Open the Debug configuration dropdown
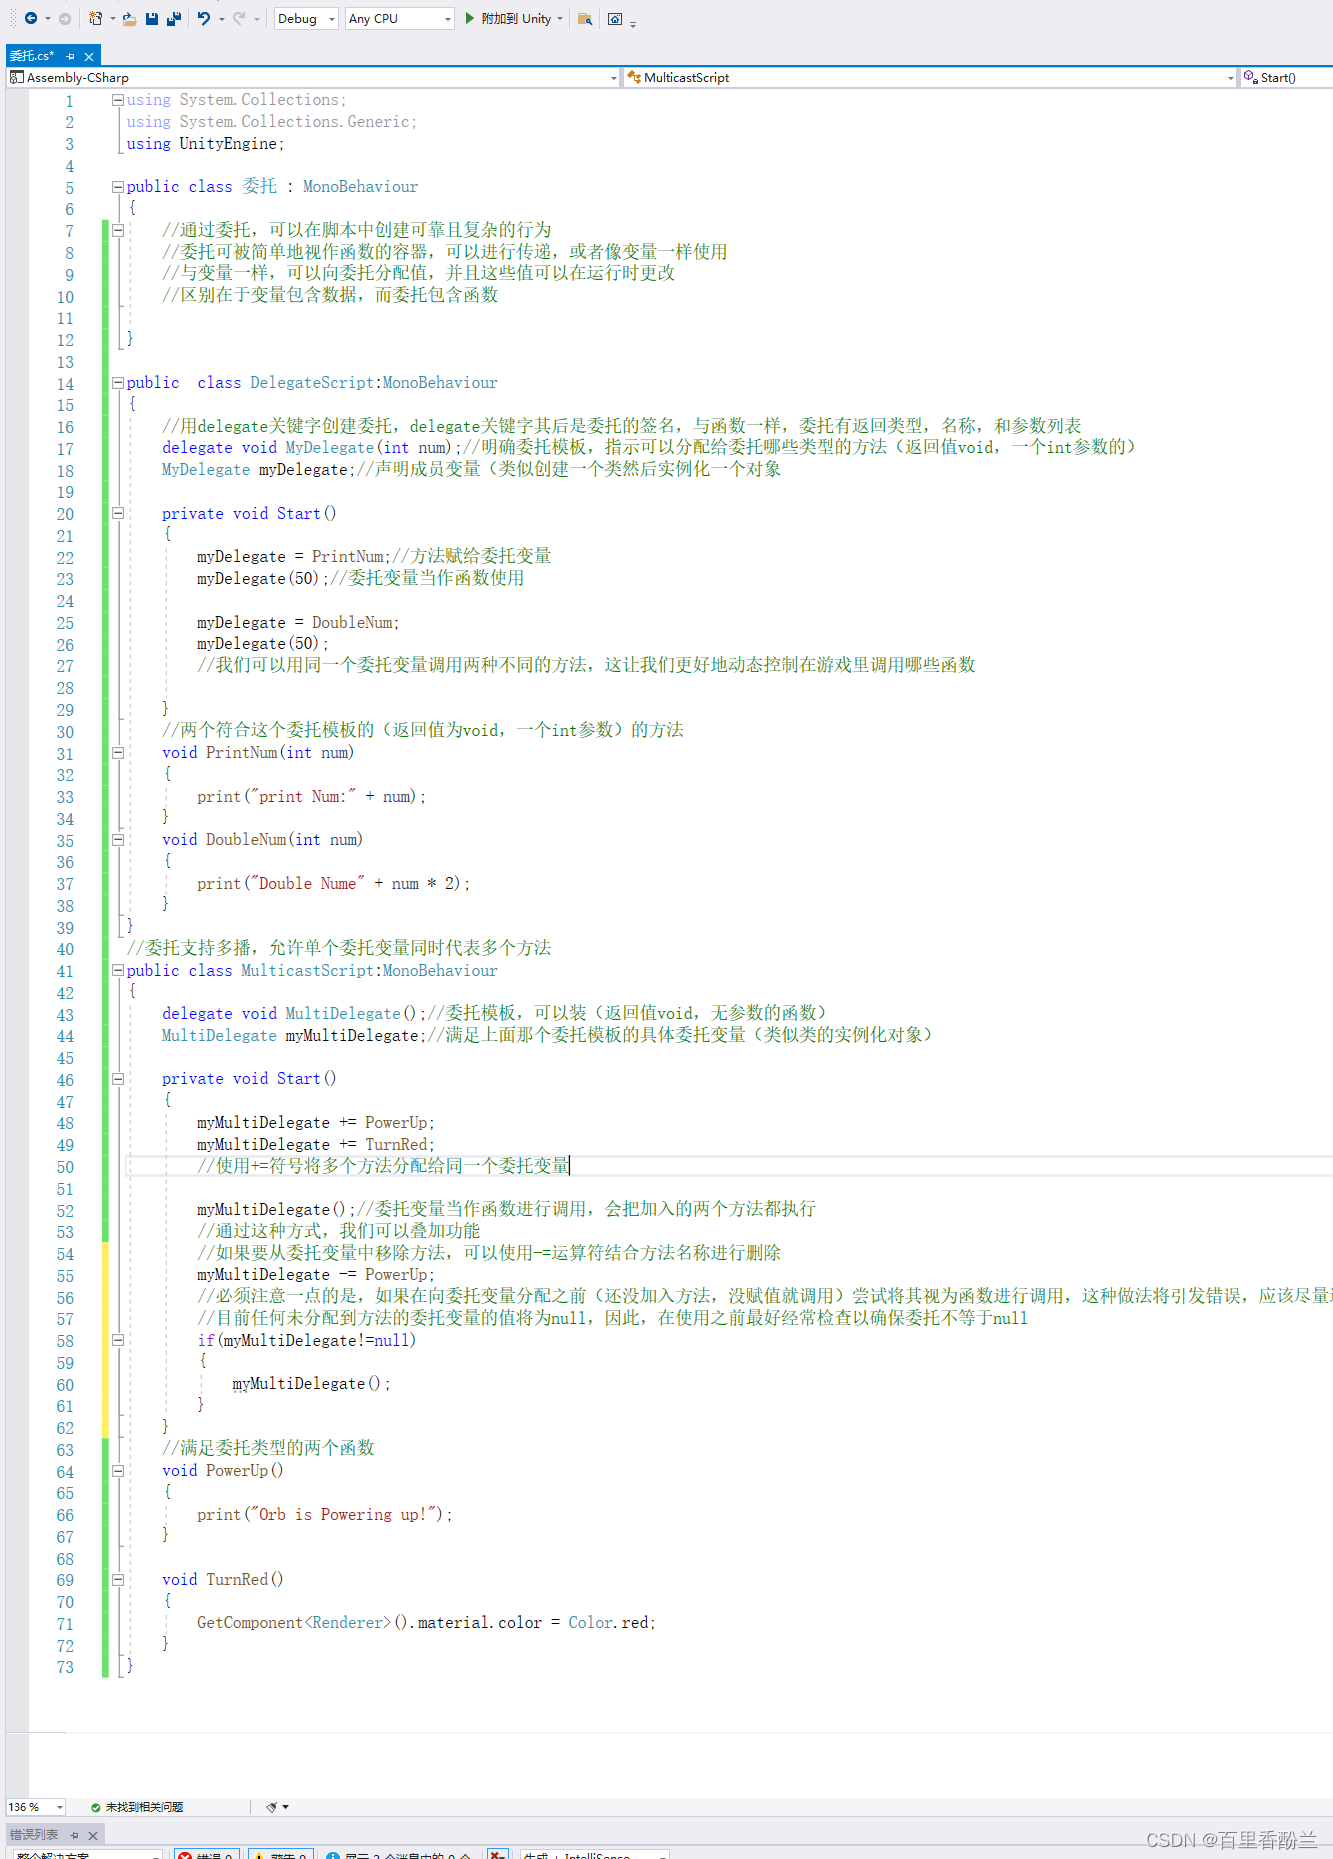 click(306, 18)
